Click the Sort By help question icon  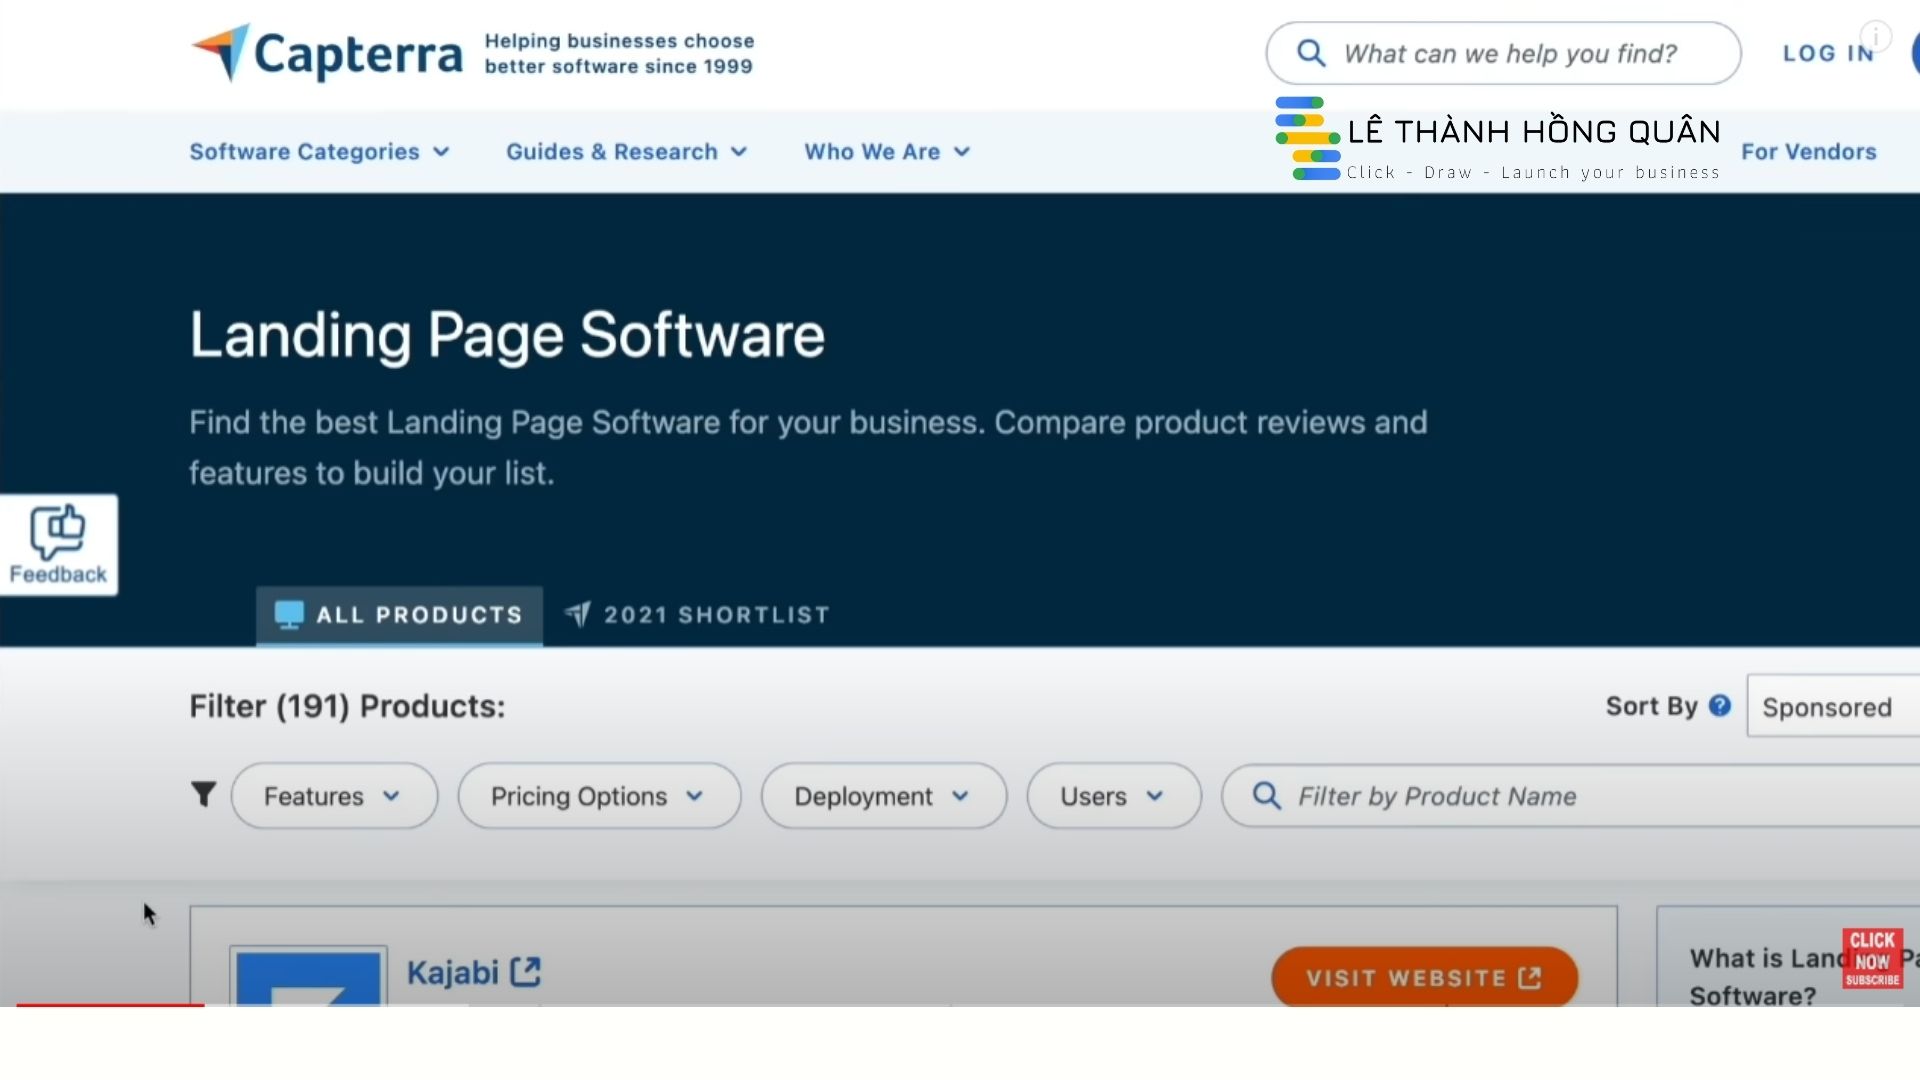1720,706
